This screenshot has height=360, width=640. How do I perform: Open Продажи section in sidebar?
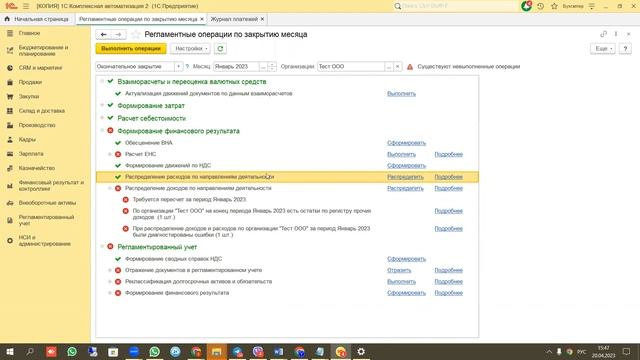coord(30,82)
